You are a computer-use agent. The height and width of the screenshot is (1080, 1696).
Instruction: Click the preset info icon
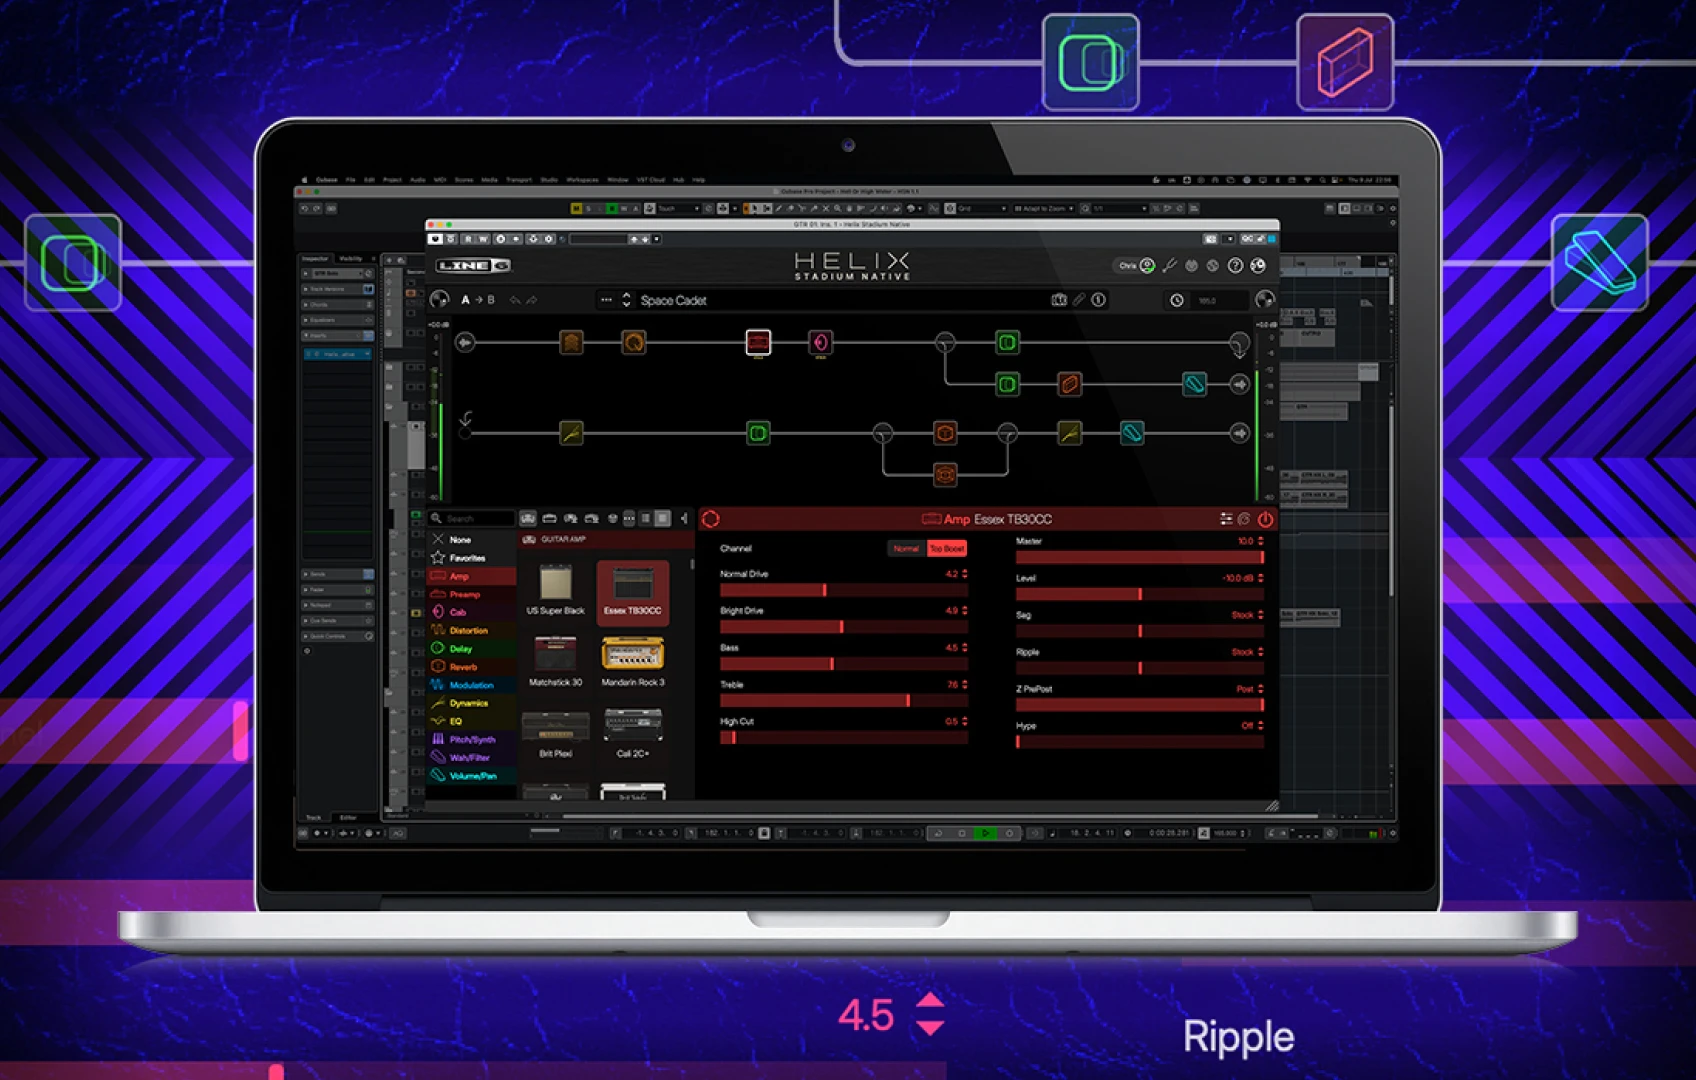coord(1098,300)
